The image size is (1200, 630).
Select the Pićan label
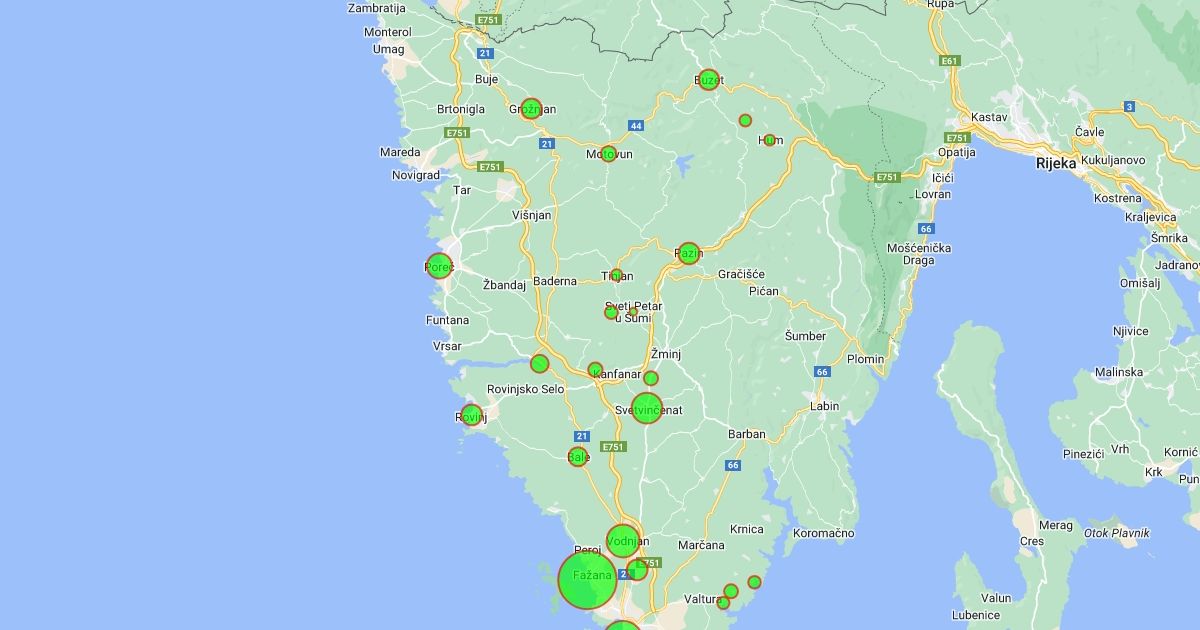(x=764, y=291)
